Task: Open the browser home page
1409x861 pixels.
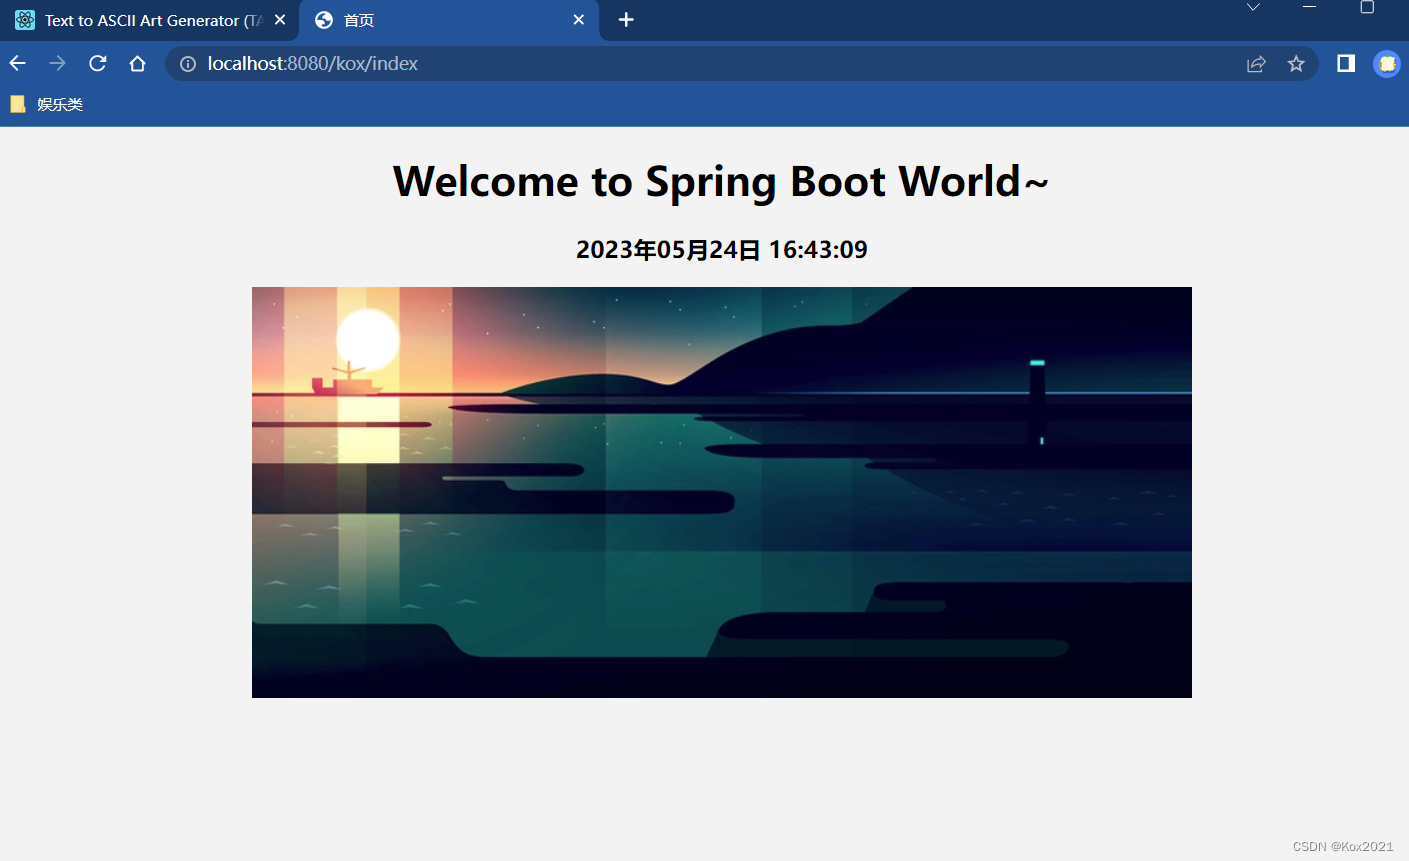Action: (138, 64)
